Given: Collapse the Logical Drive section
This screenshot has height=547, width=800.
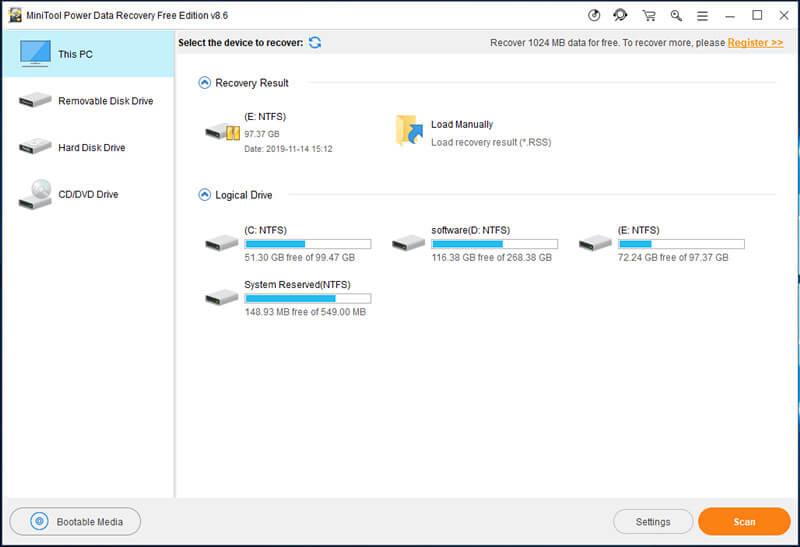Looking at the screenshot, I should tap(204, 195).
